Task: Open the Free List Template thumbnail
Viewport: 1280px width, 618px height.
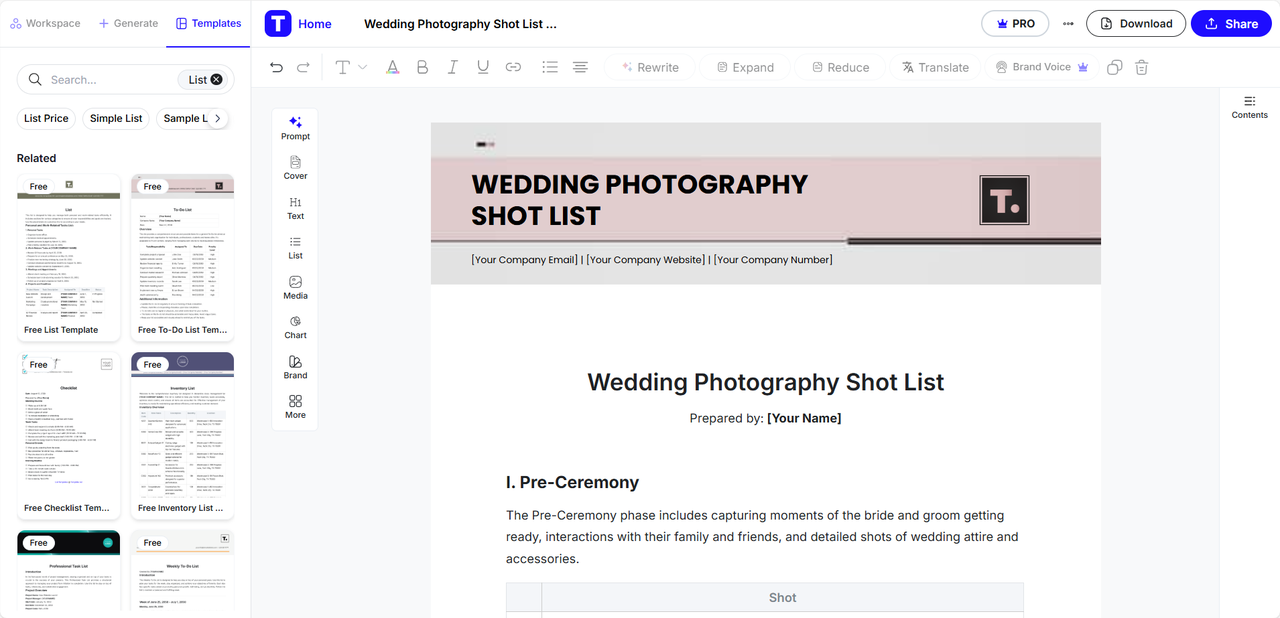Action: (69, 258)
